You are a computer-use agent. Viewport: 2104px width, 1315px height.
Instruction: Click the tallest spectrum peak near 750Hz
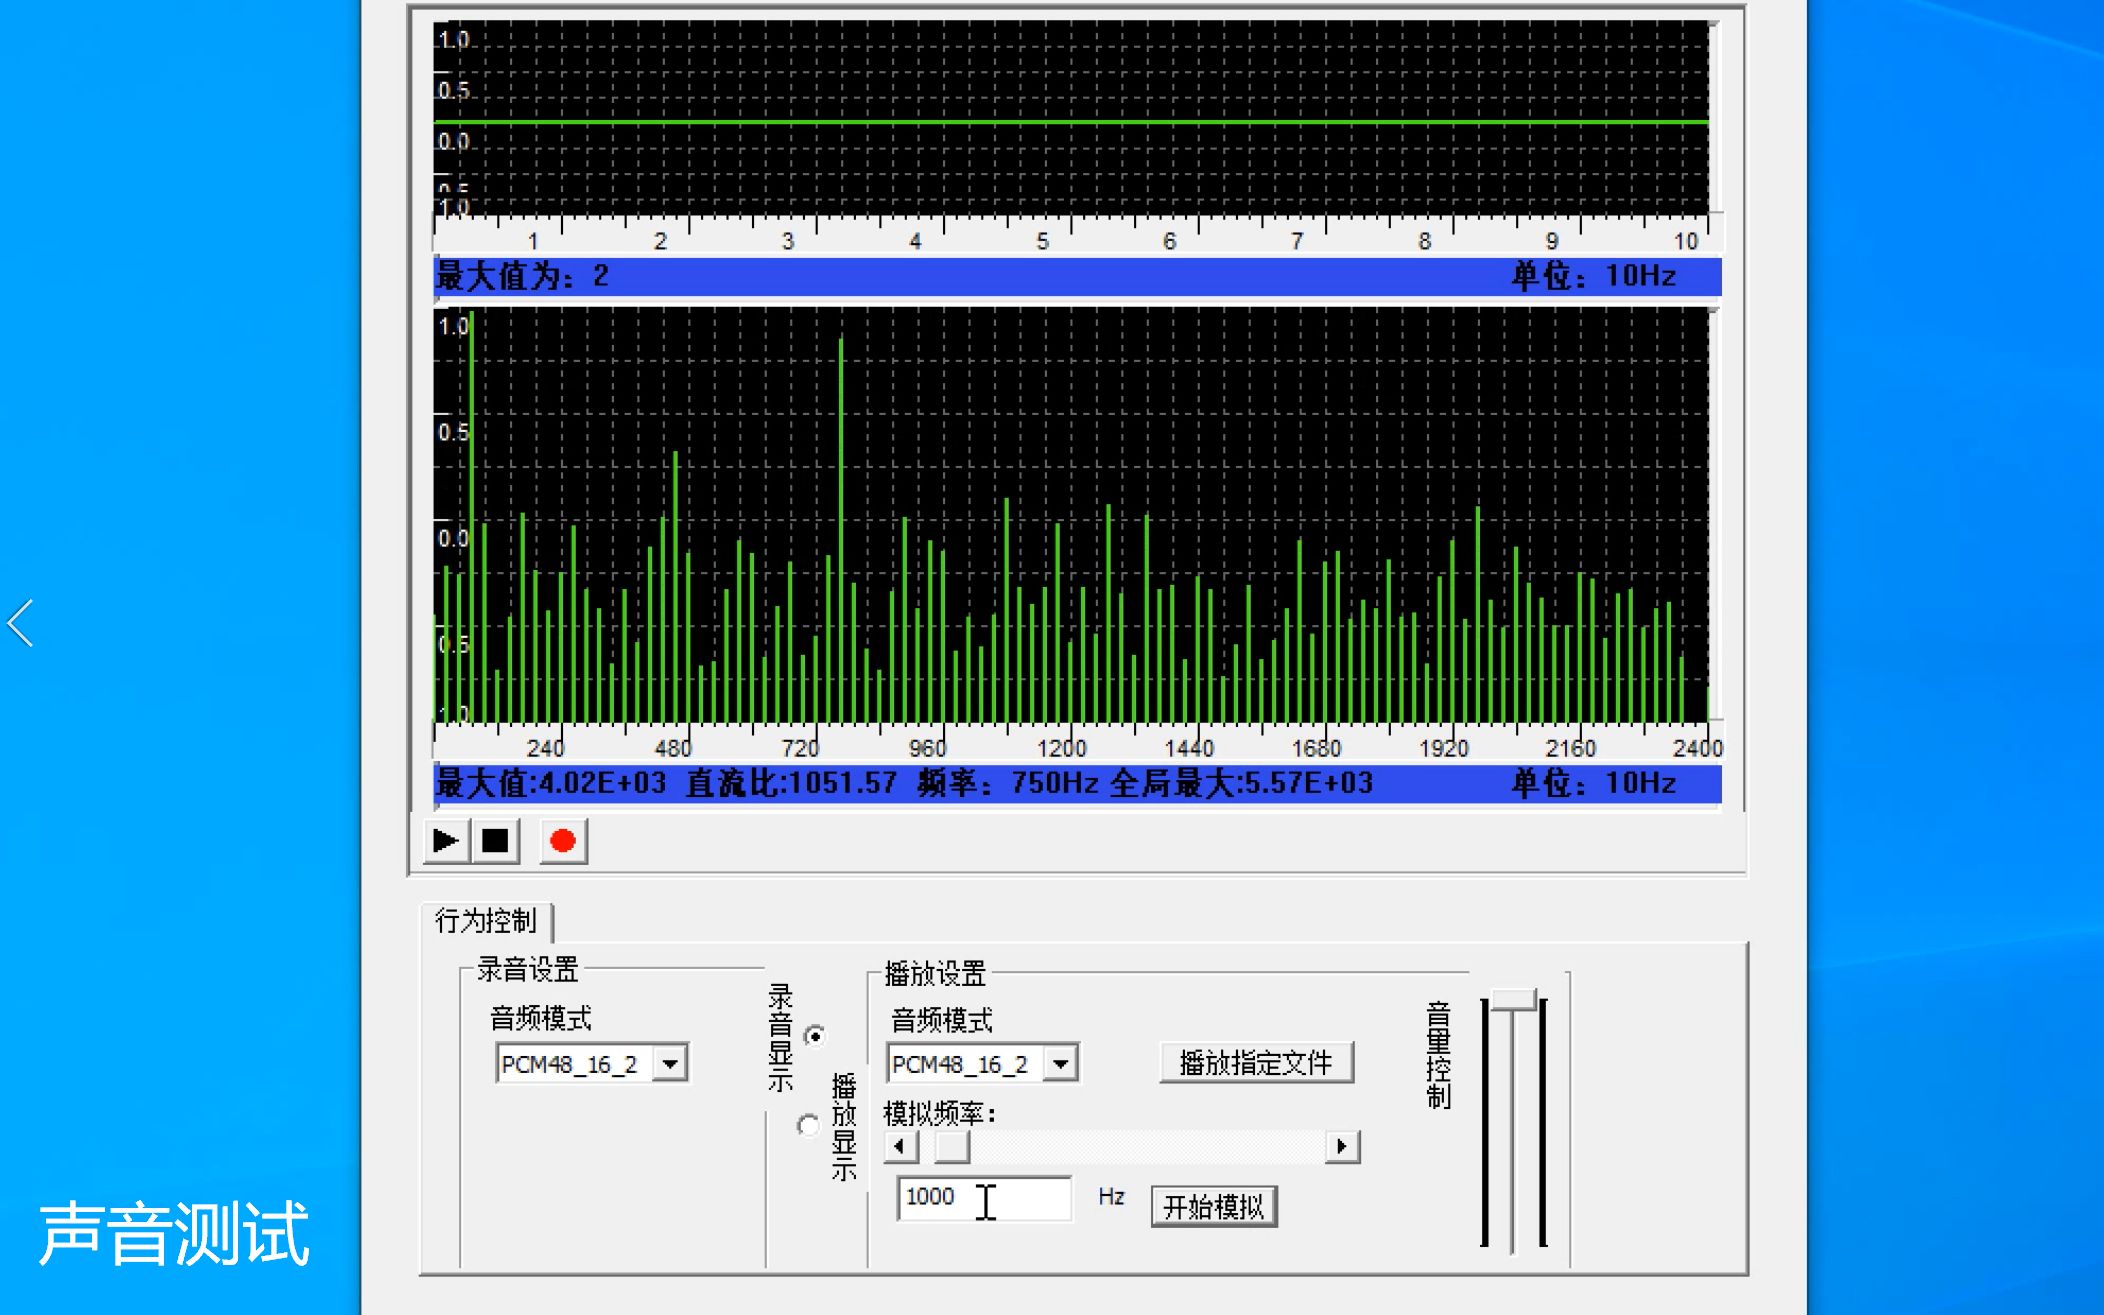[841, 530]
